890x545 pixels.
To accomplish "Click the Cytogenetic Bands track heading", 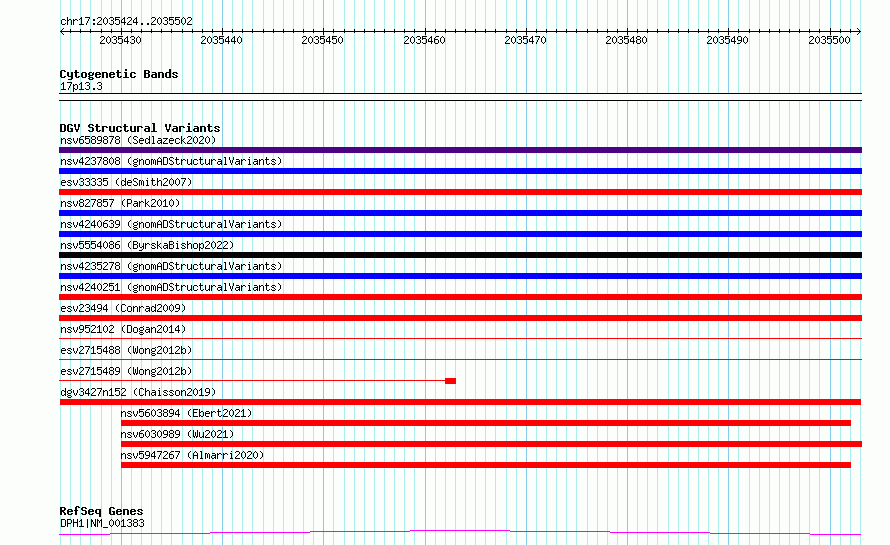I will click(x=119, y=74).
